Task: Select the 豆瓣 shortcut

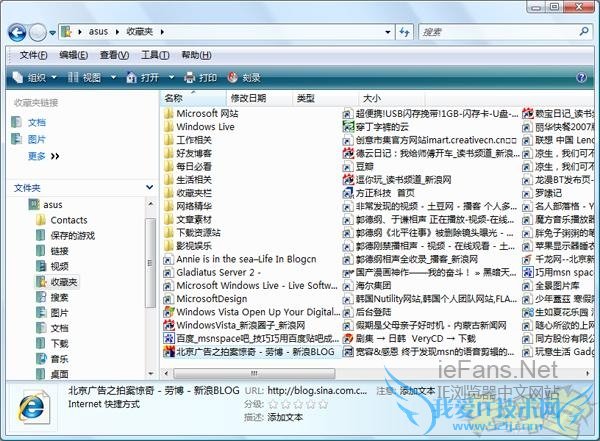Action: (x=358, y=167)
